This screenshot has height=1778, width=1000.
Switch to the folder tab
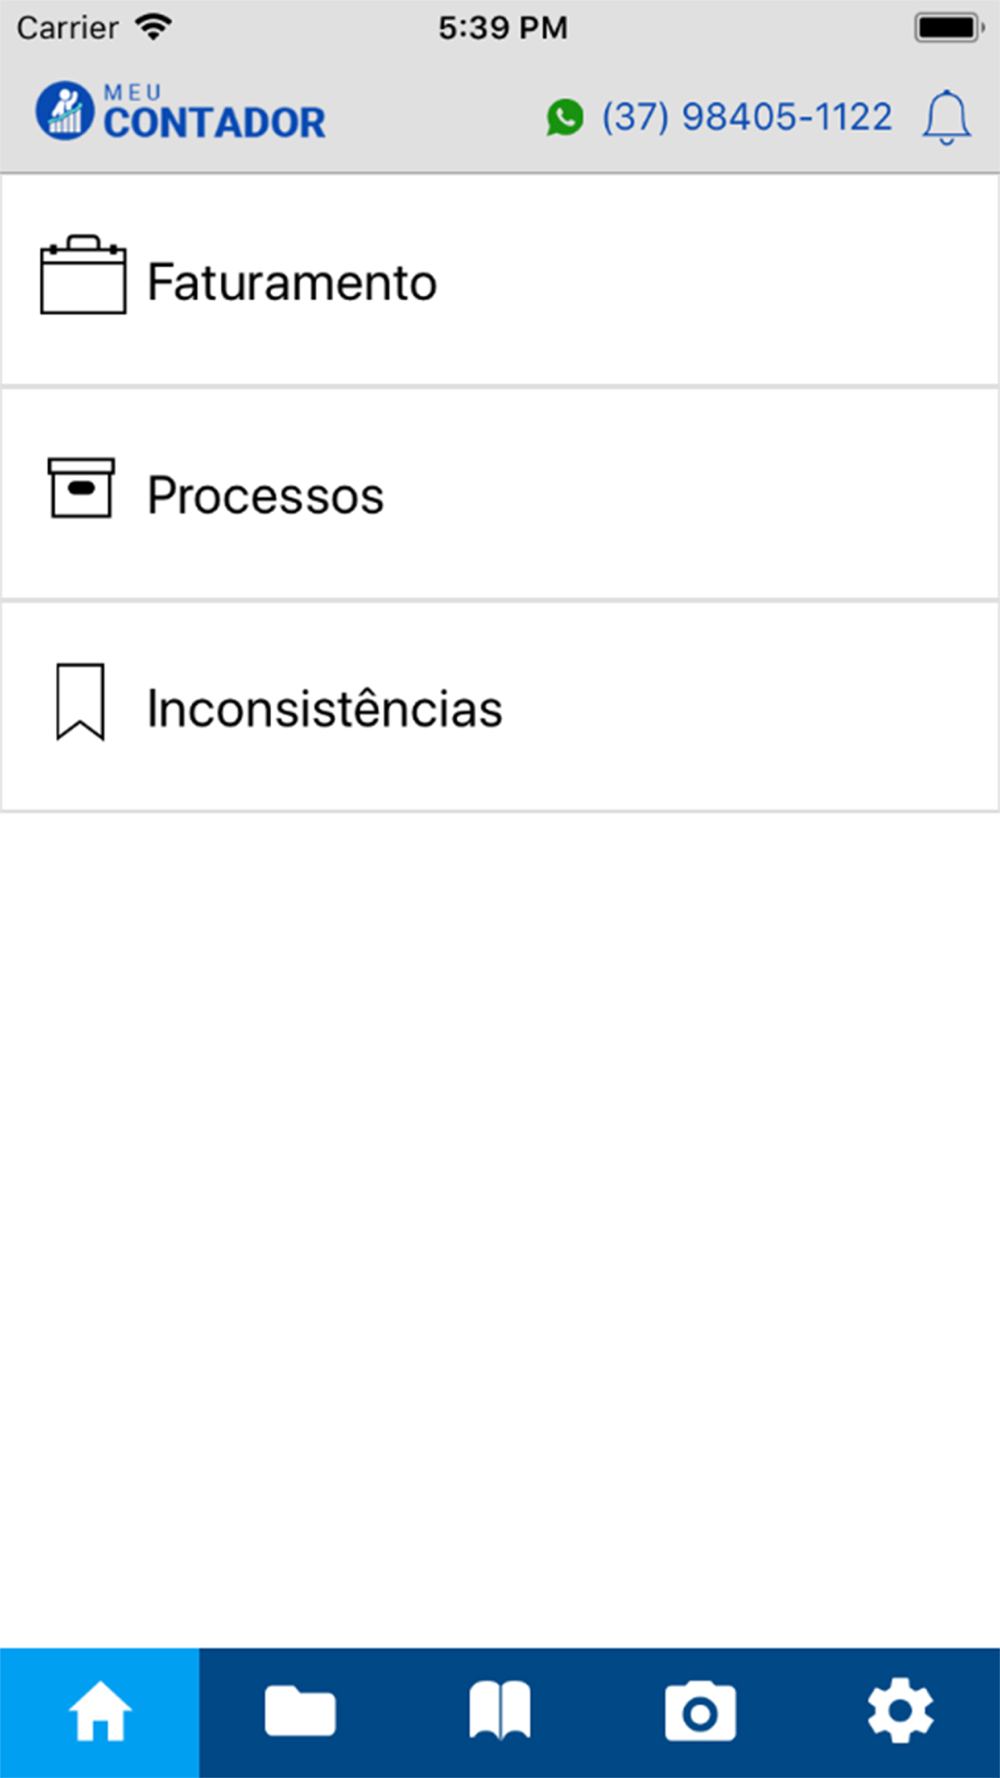(x=300, y=1712)
